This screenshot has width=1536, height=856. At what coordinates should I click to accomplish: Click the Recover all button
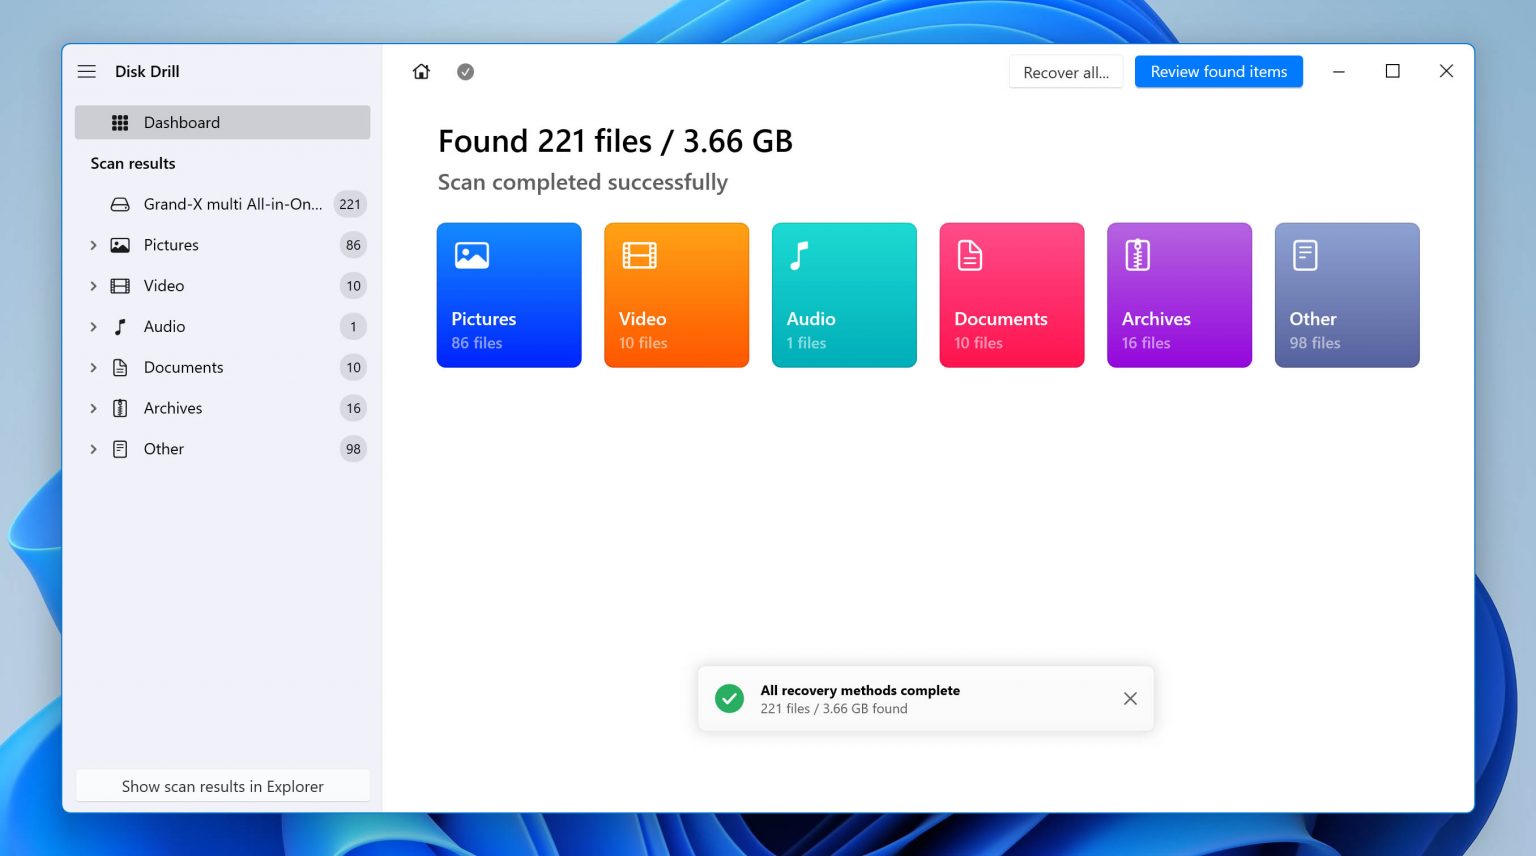[1065, 71]
